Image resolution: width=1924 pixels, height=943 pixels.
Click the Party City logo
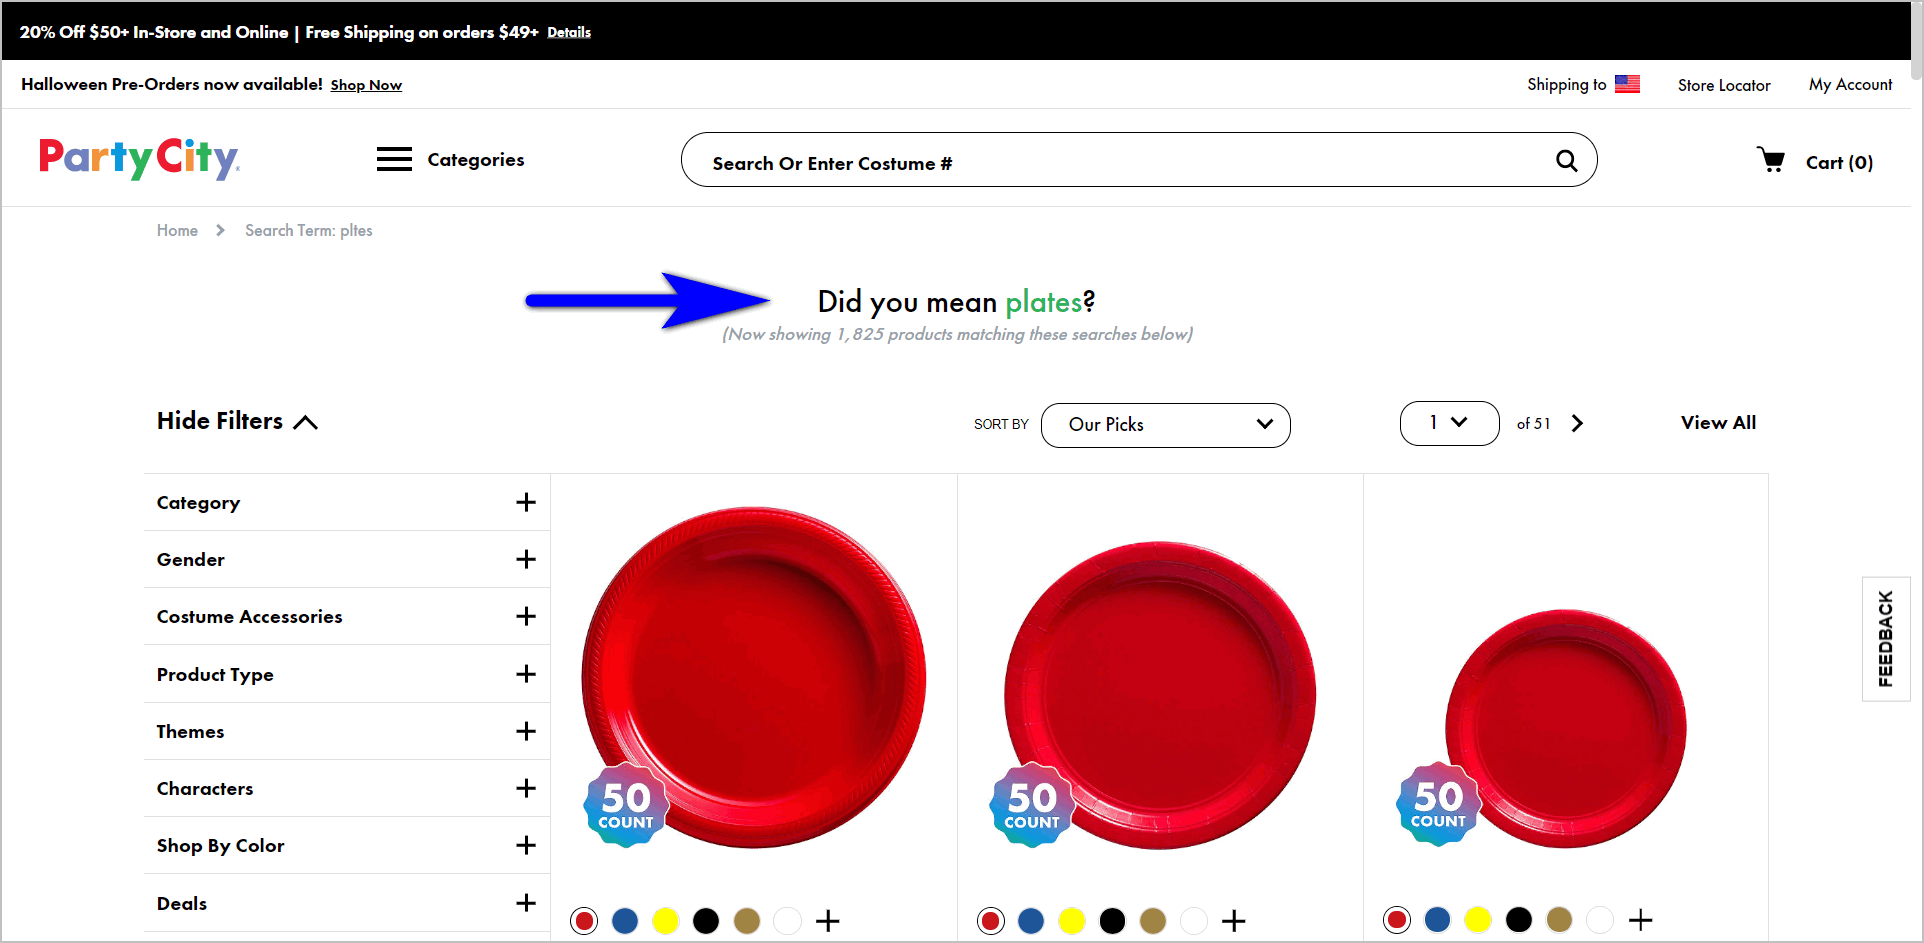click(139, 159)
